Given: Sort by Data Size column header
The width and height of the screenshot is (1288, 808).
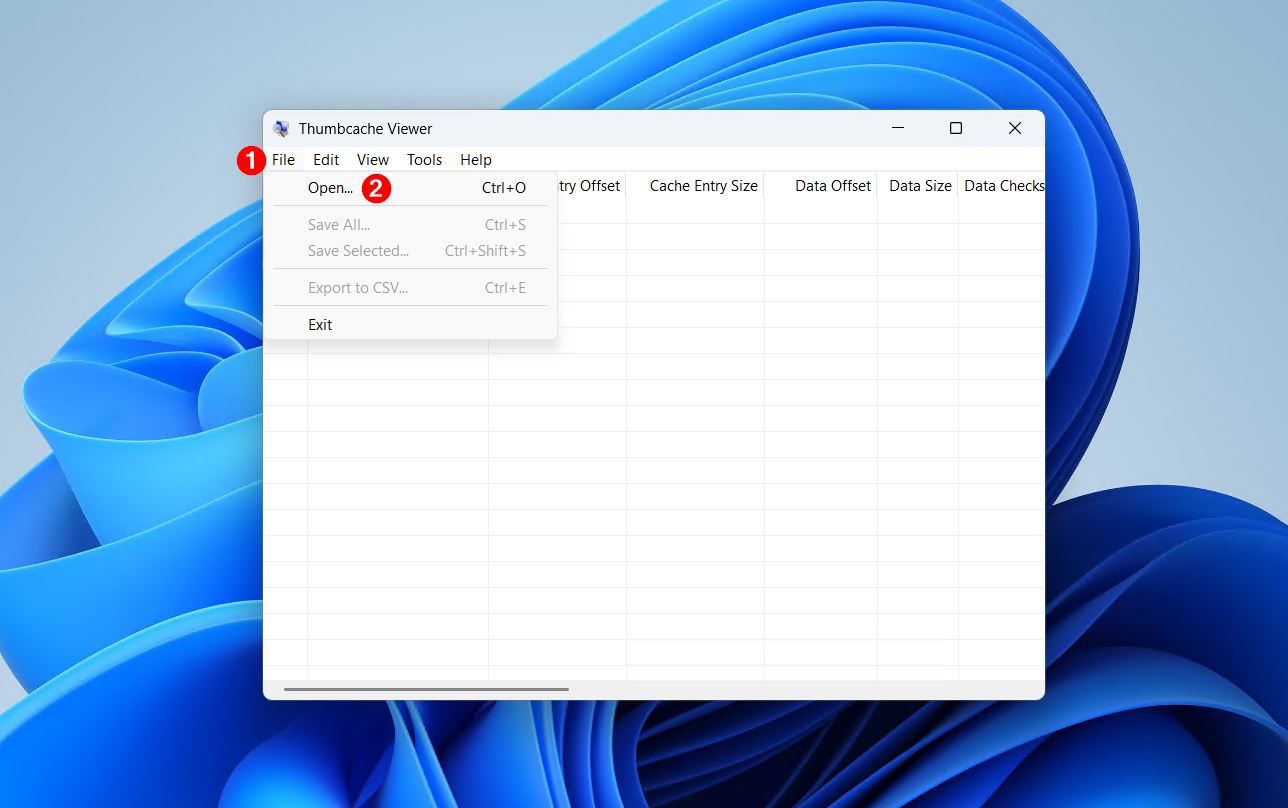Looking at the screenshot, I should tap(918, 186).
